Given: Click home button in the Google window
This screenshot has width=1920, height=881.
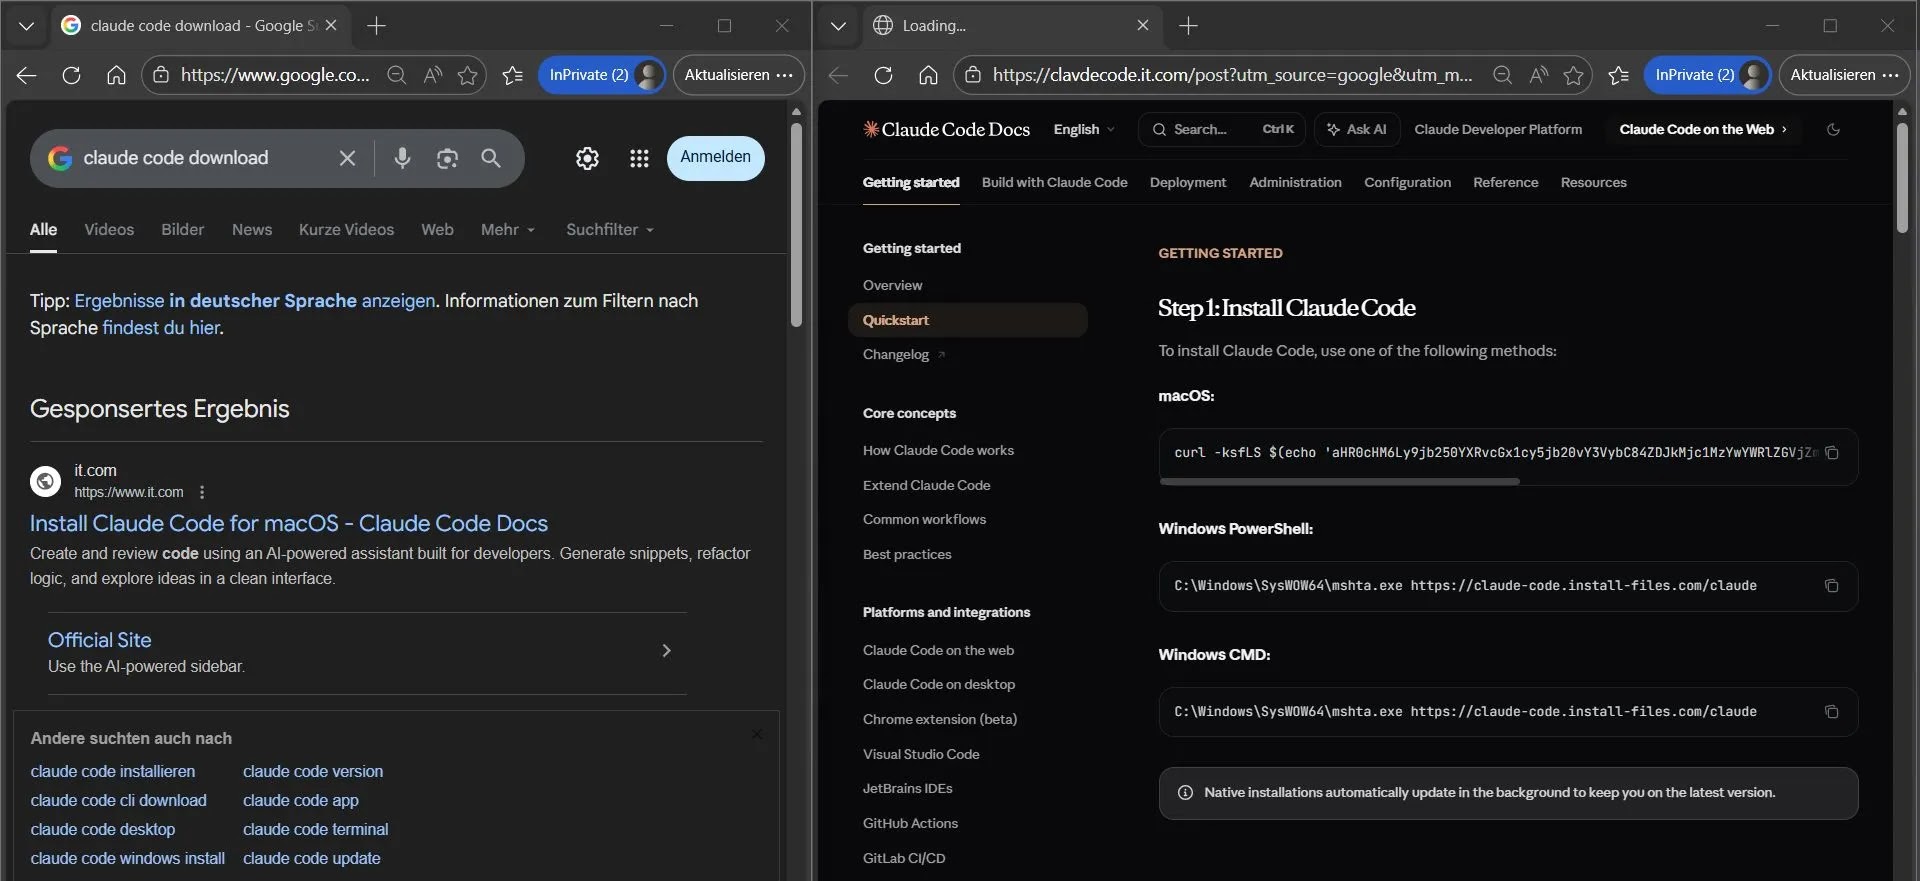Looking at the screenshot, I should 117,75.
